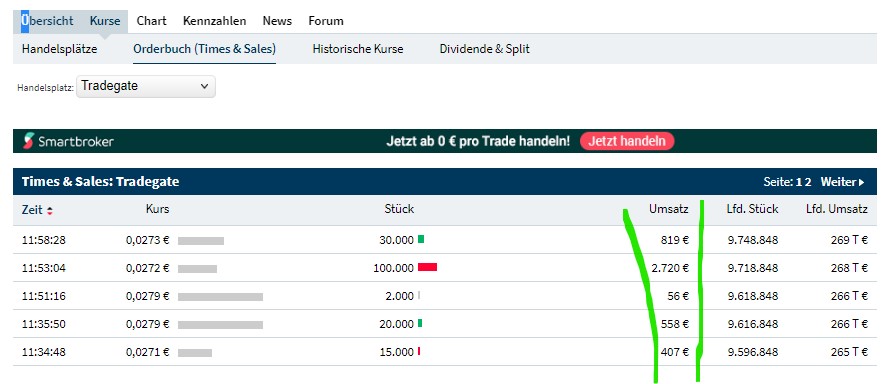Select Handelsplätze sub-tab
This screenshot has height=384, width=890.
pyautogui.click(x=60, y=49)
